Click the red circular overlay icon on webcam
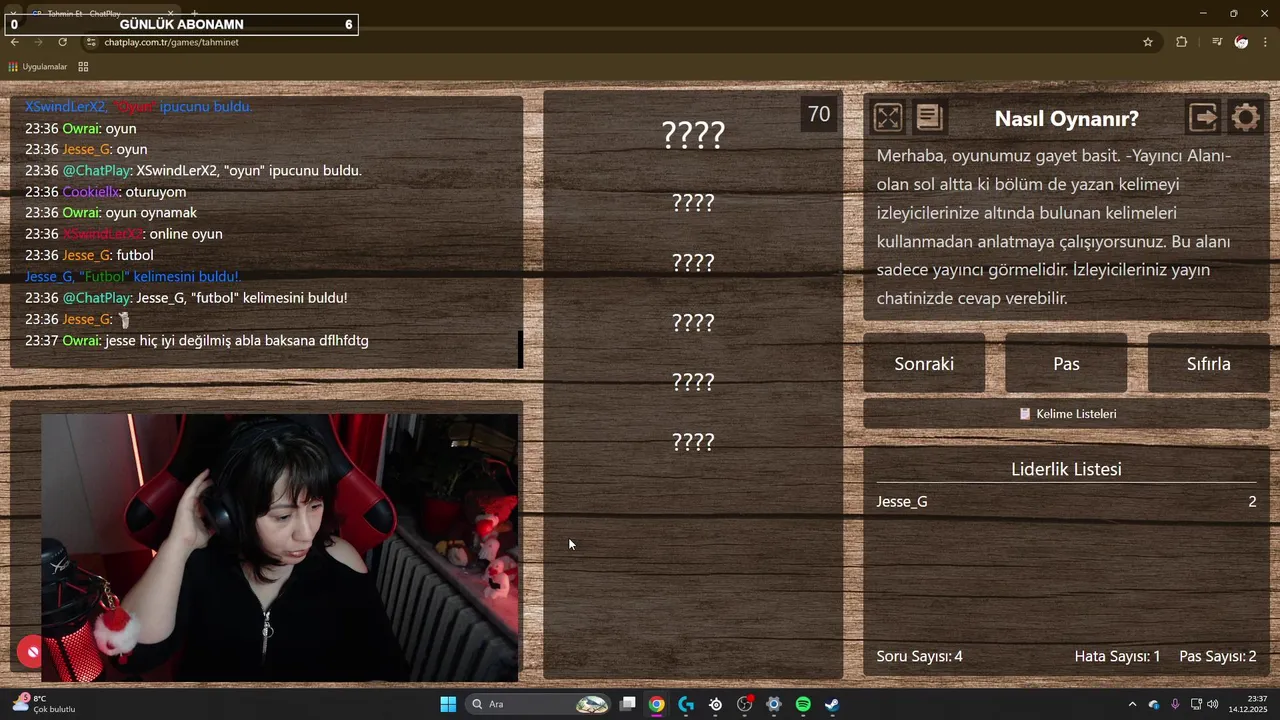The height and width of the screenshot is (720, 1280). (x=33, y=652)
